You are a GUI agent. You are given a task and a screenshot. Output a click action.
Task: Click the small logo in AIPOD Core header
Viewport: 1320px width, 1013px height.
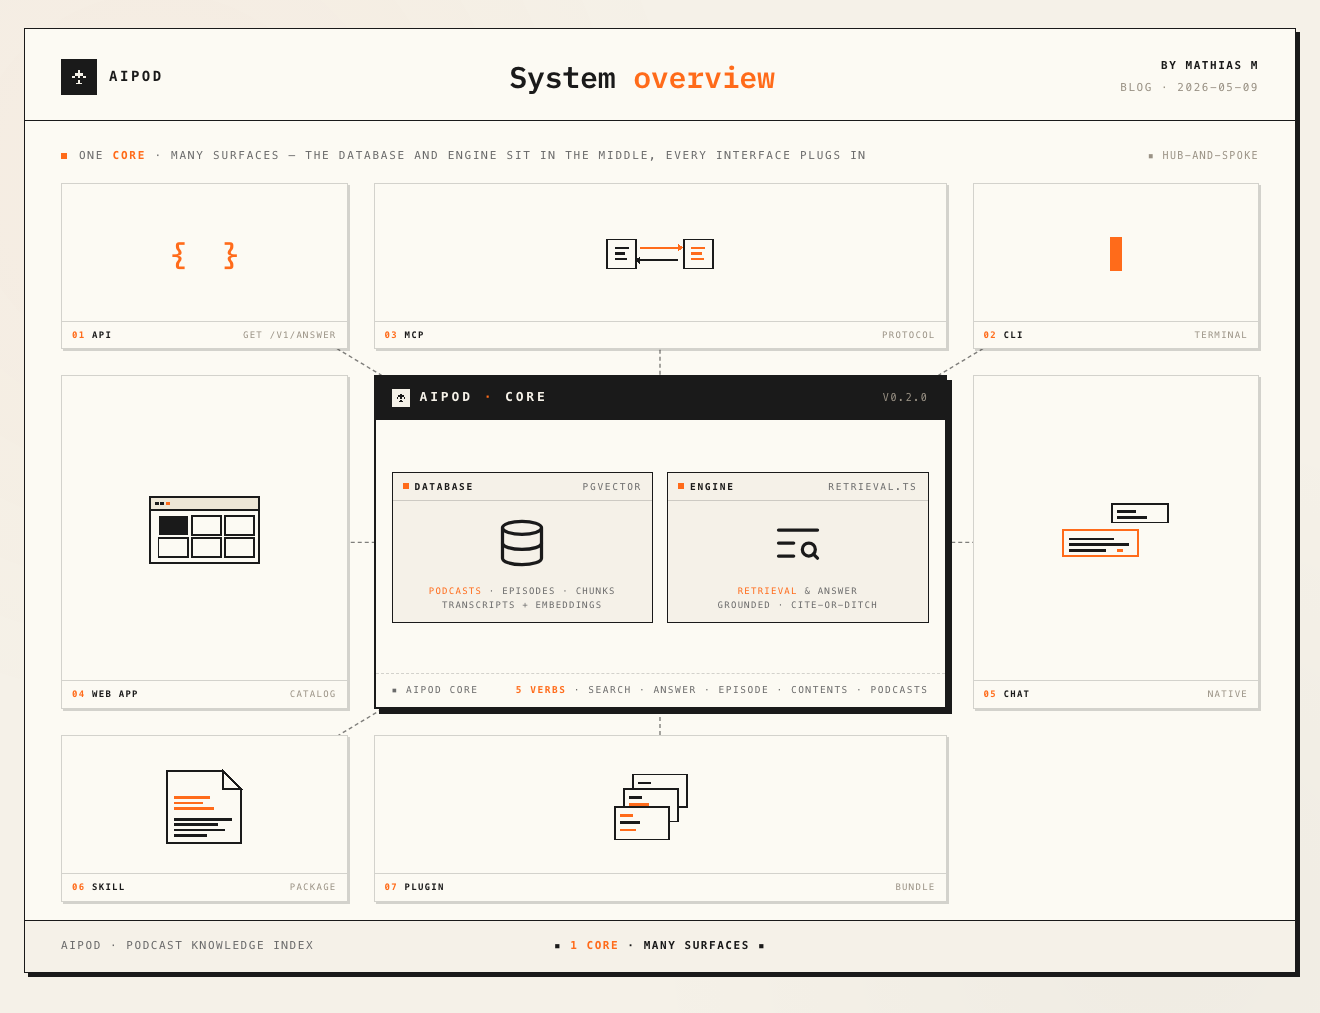[x=401, y=398]
